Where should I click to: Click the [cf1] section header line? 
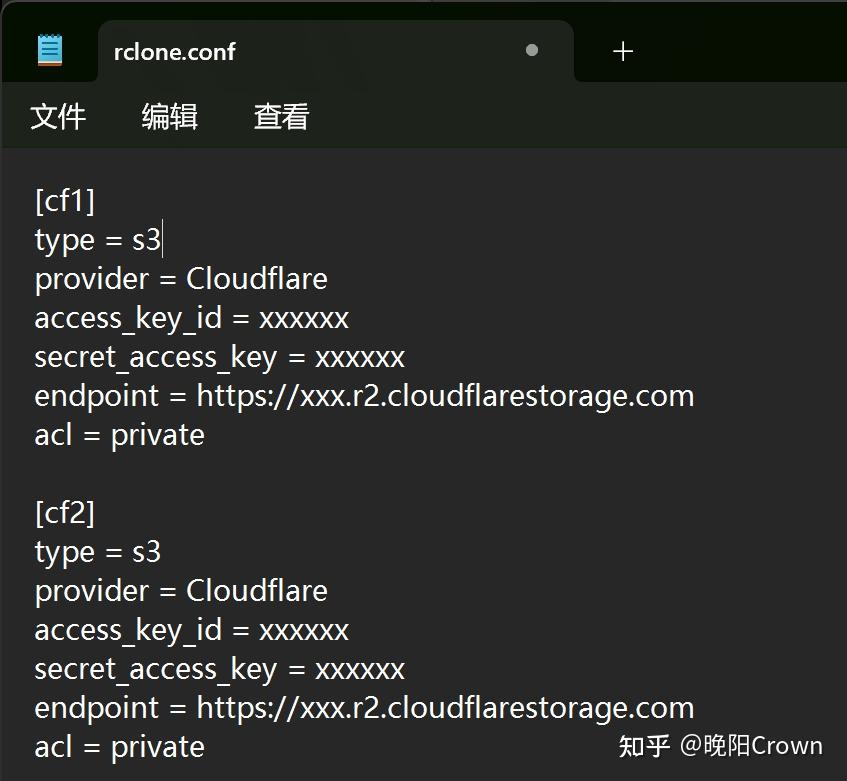(x=67, y=201)
